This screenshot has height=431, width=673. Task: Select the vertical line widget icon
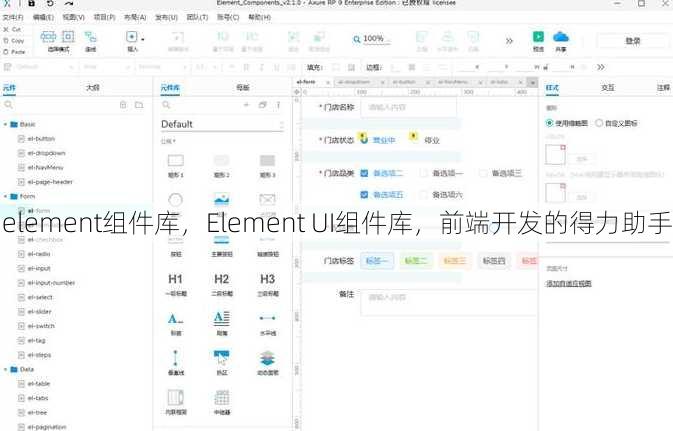[x=176, y=358]
